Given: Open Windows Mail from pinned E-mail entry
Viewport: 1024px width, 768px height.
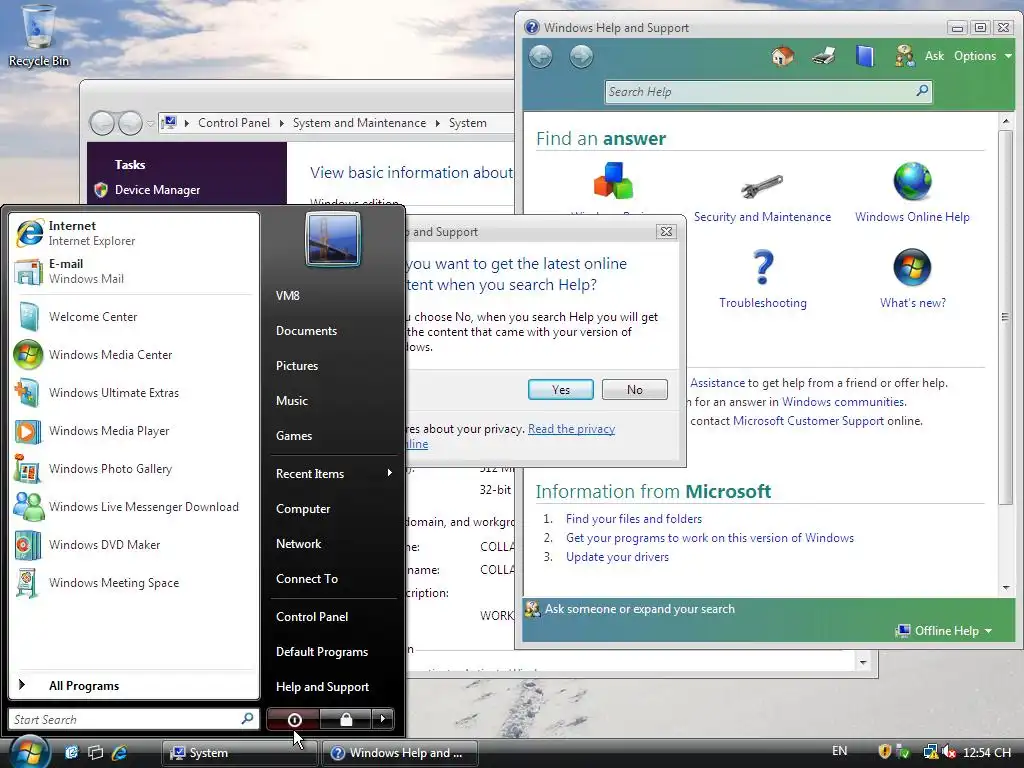Looking at the screenshot, I should pyautogui.click(x=134, y=271).
